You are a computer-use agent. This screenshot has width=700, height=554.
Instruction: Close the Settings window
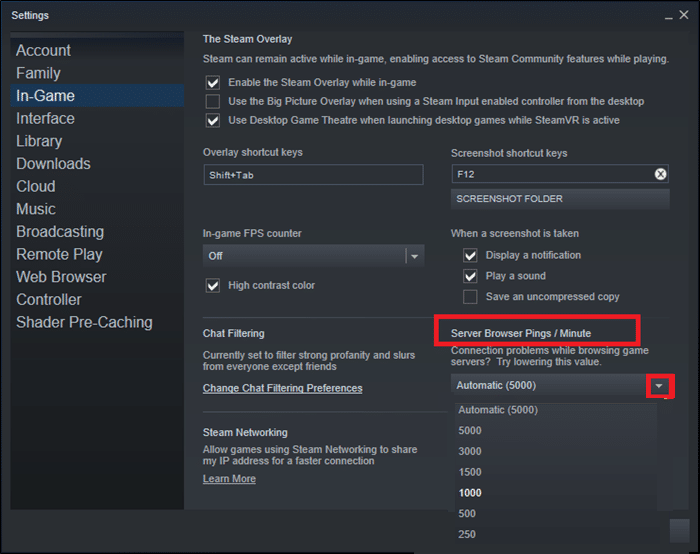point(684,16)
